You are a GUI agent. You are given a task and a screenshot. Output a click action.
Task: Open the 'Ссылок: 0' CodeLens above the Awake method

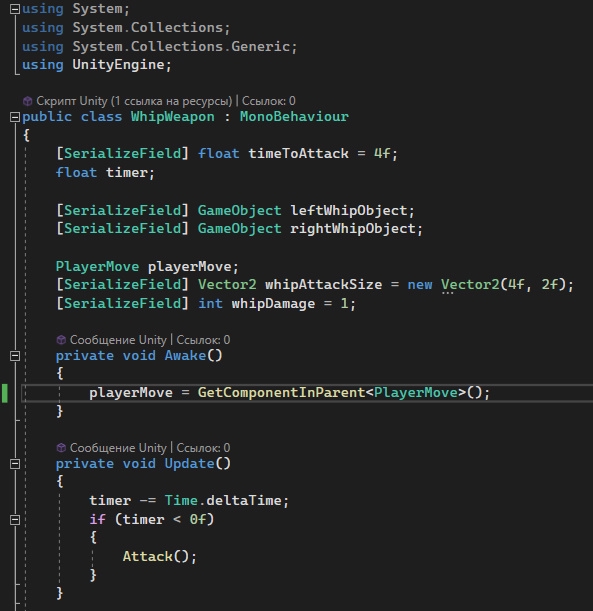point(203,340)
